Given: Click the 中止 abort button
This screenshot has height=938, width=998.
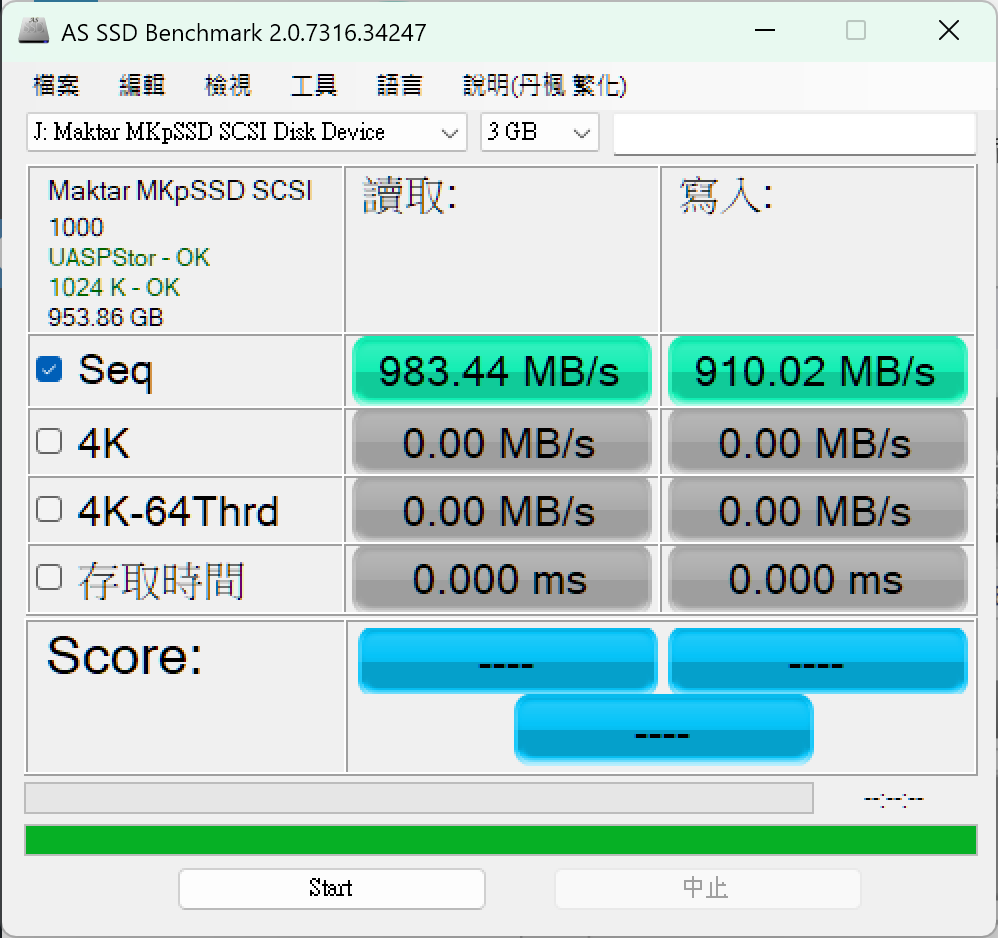Looking at the screenshot, I should point(707,888).
